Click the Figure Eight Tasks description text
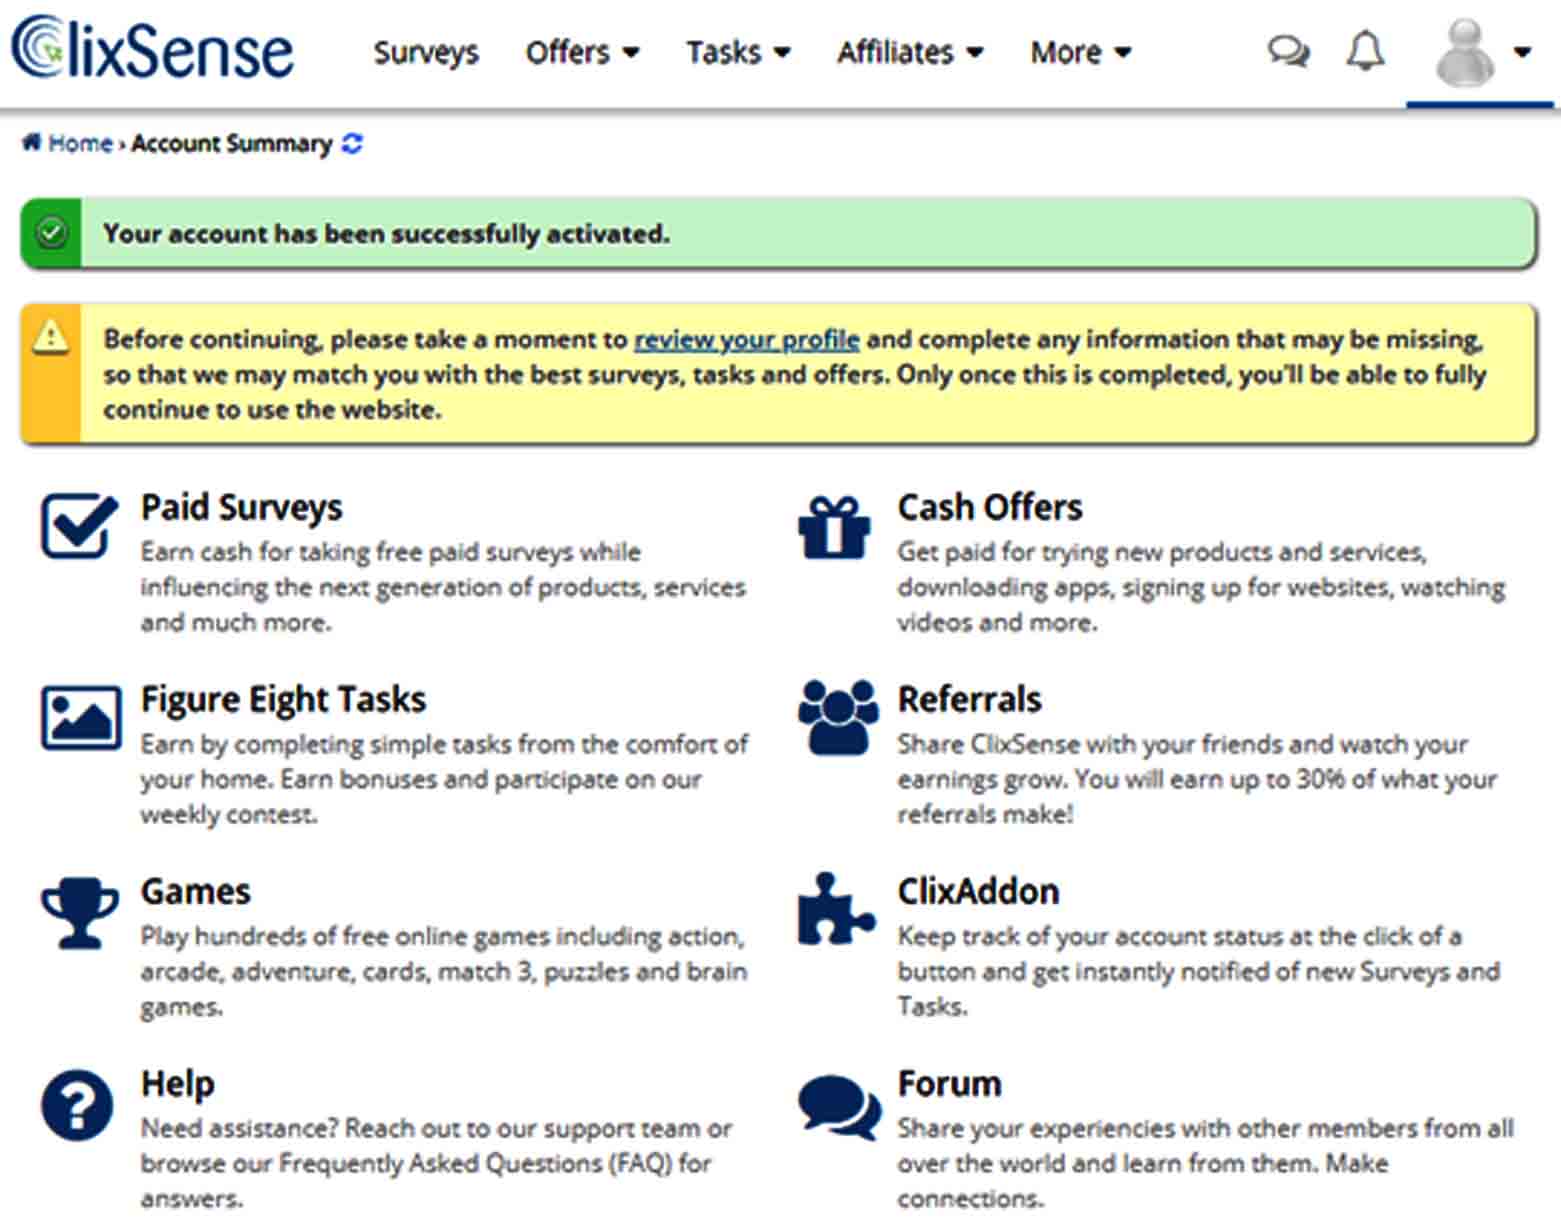Image resolution: width=1561 pixels, height=1224 pixels. (x=444, y=779)
